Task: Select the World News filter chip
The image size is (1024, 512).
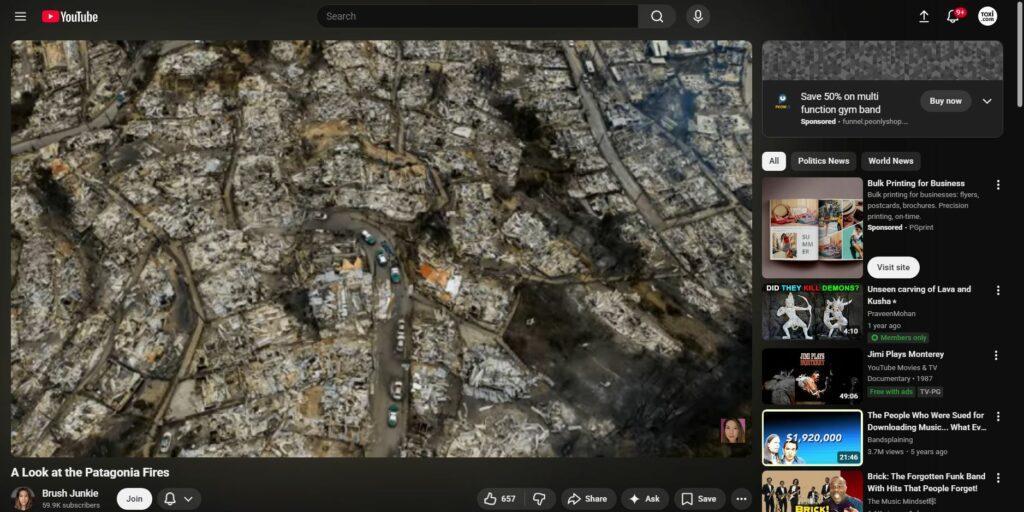Action: [890, 161]
